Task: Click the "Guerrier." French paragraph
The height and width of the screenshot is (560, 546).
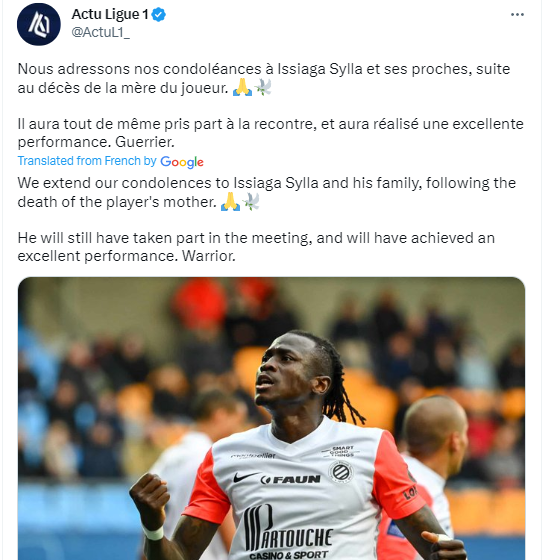Action: point(270,133)
